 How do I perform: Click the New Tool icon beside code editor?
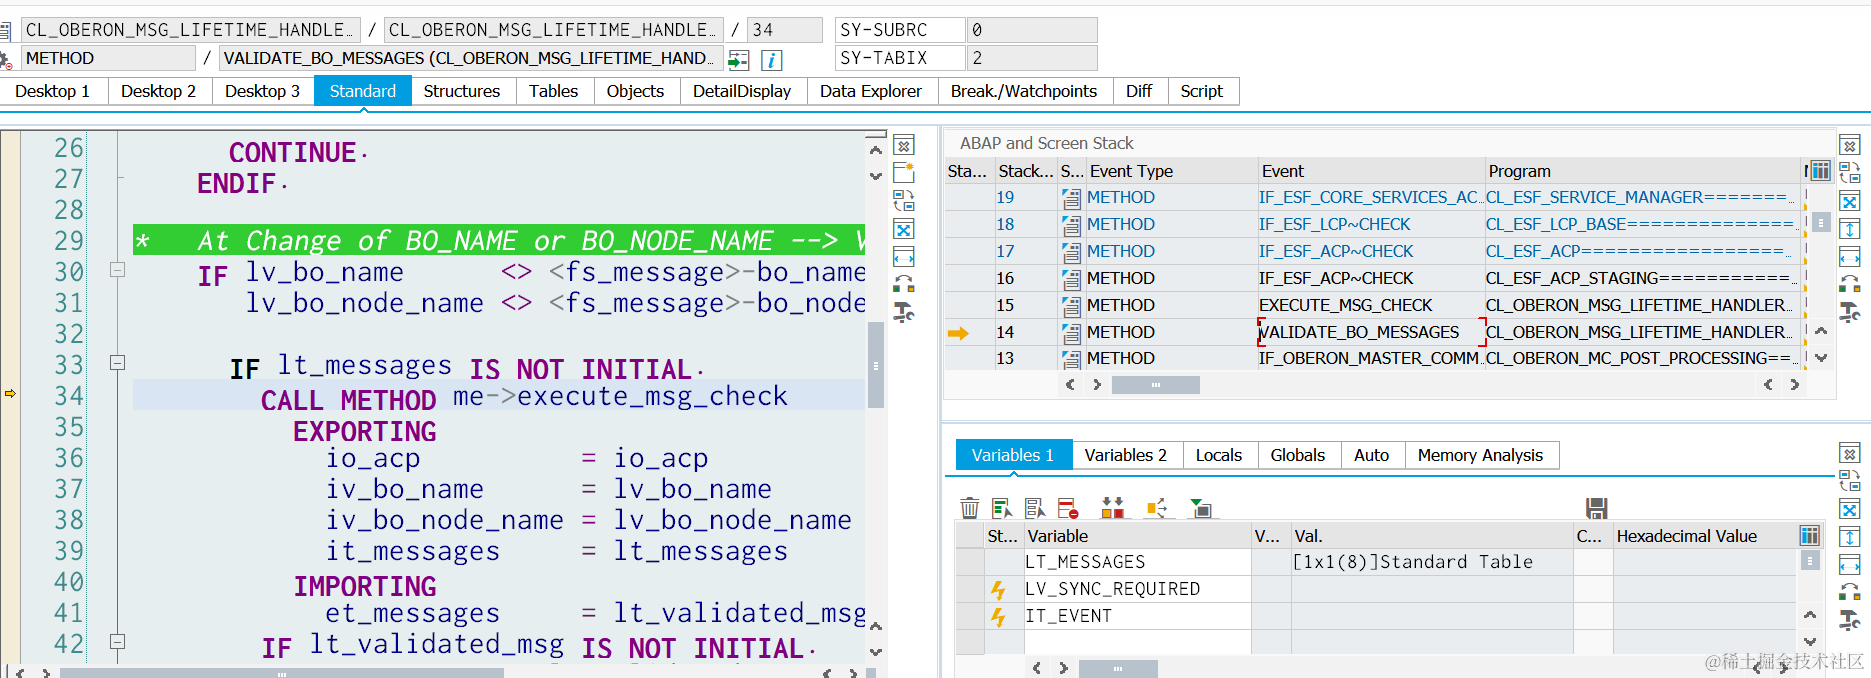pos(904,172)
